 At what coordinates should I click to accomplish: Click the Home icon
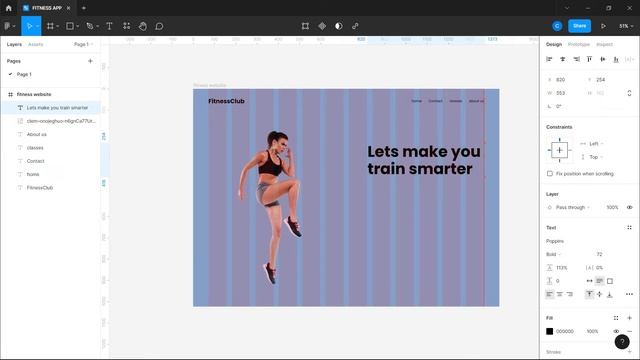click(9, 8)
